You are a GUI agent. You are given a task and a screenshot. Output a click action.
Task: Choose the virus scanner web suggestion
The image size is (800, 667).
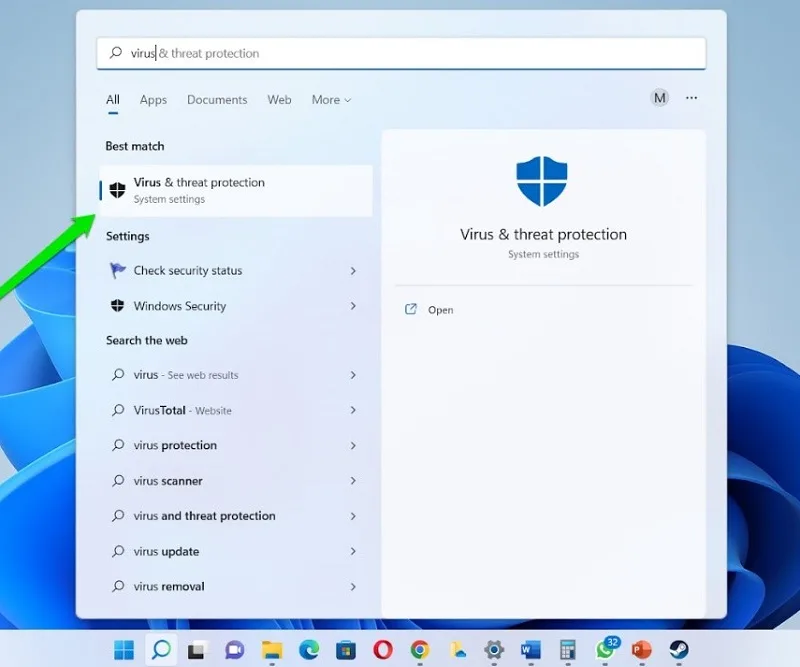[236, 481]
